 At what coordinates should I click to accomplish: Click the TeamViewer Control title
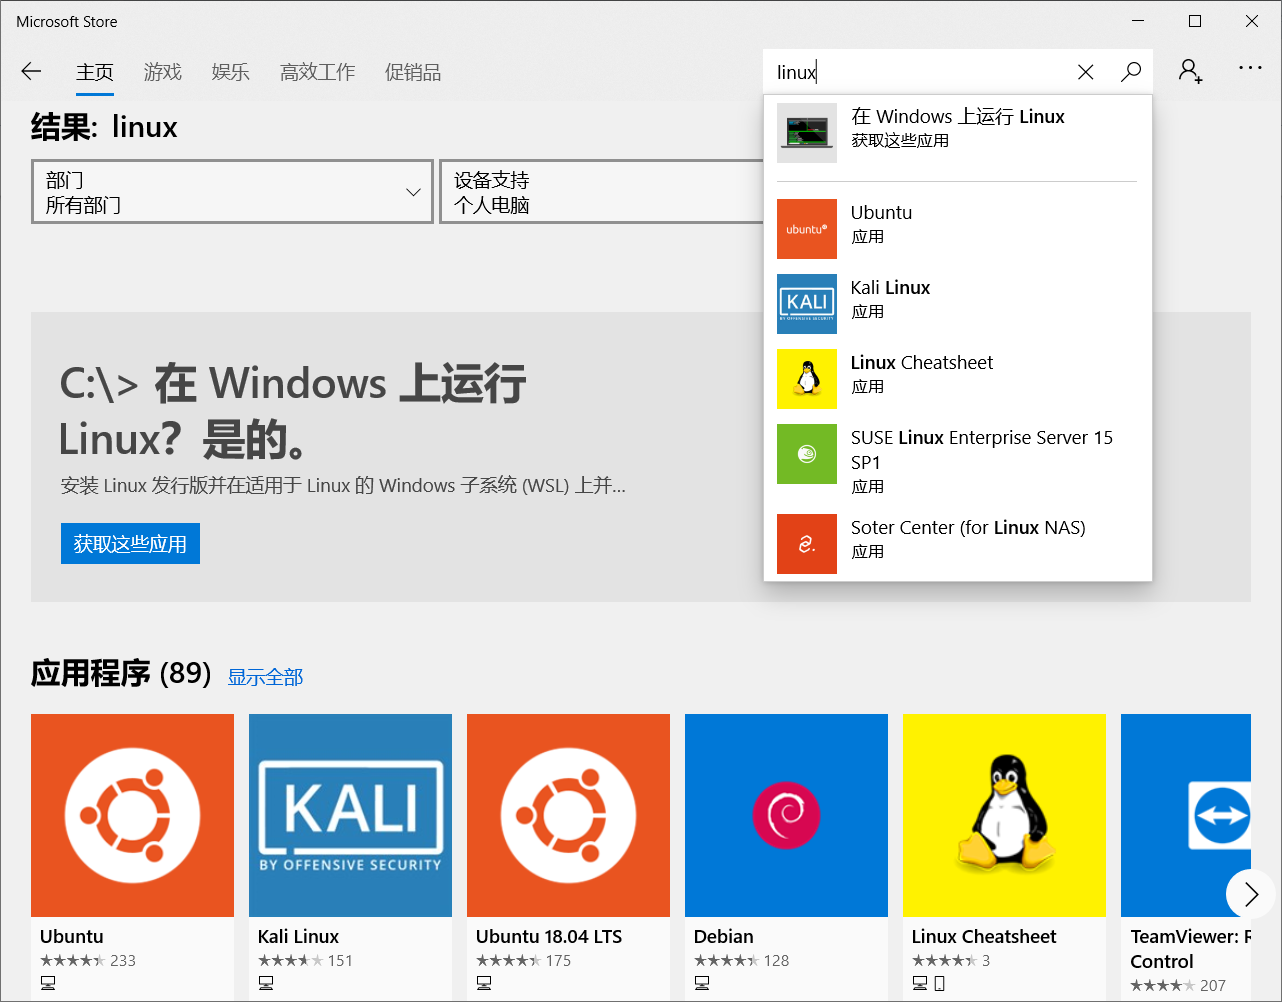1190,949
